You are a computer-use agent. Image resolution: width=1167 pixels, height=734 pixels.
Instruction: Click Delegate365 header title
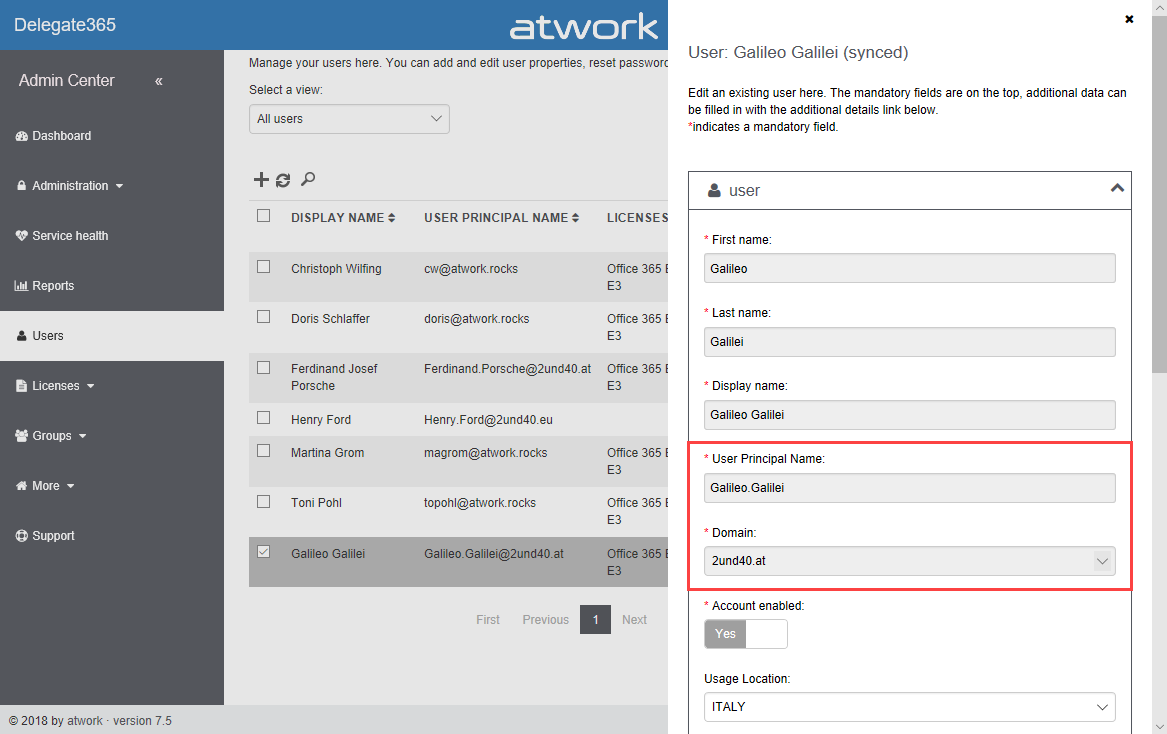(x=65, y=25)
